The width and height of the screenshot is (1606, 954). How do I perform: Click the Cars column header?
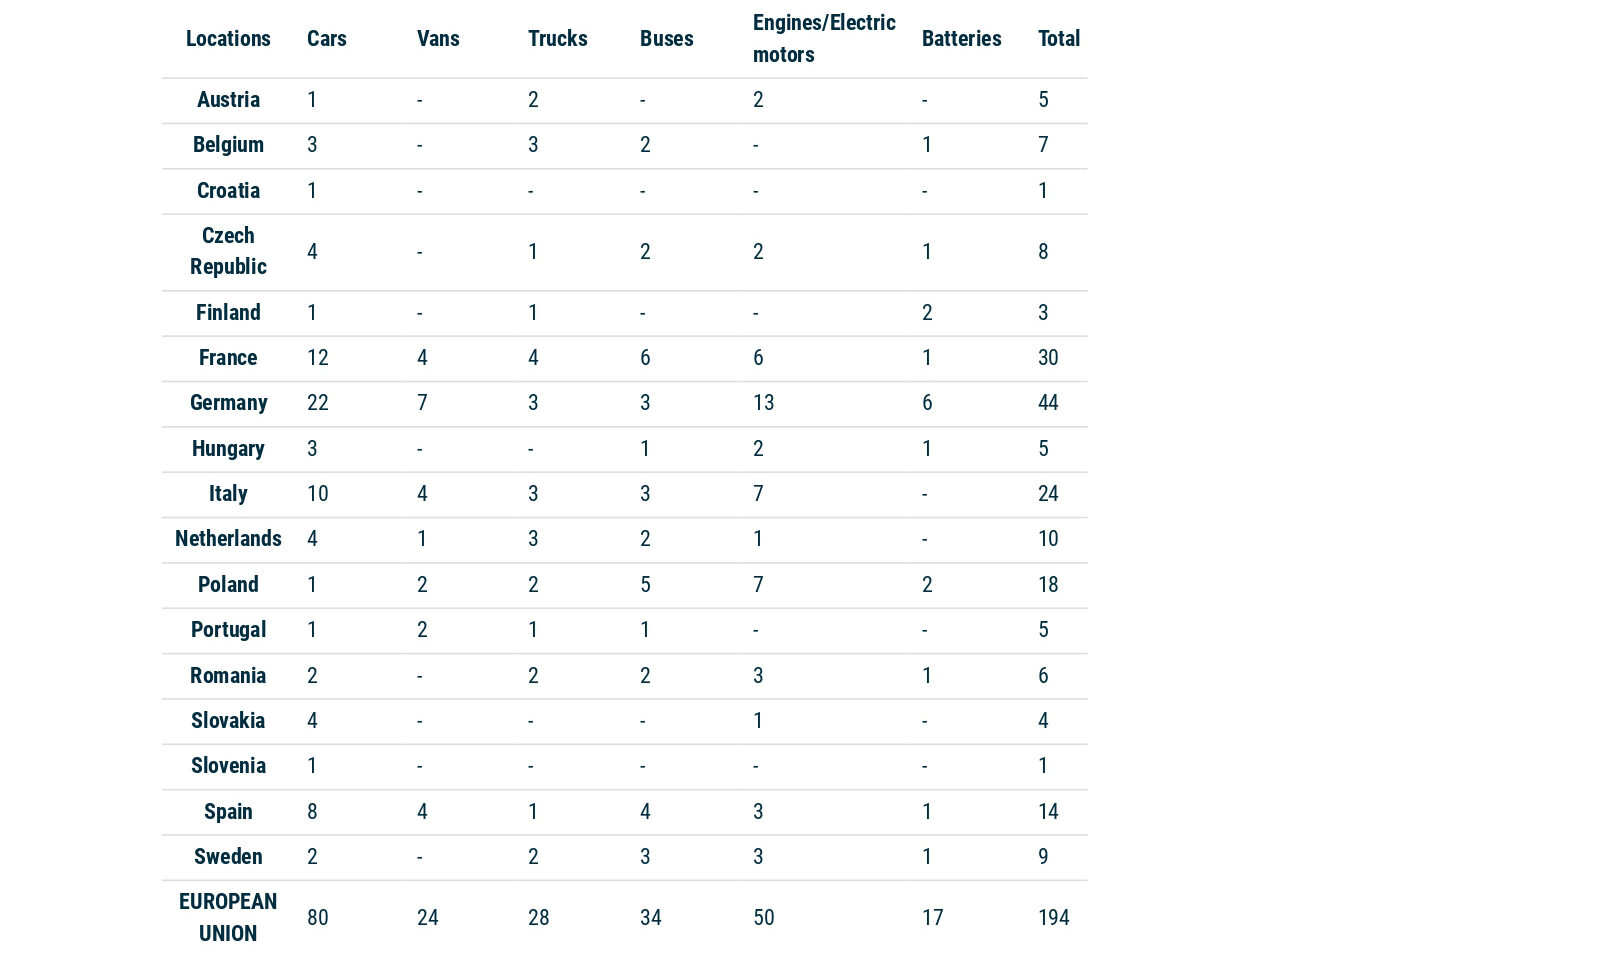(x=327, y=38)
